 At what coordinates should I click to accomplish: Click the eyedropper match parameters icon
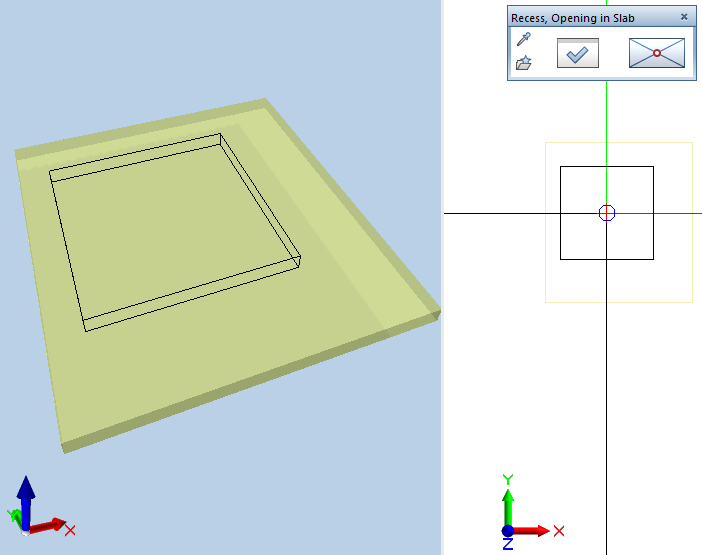click(523, 40)
